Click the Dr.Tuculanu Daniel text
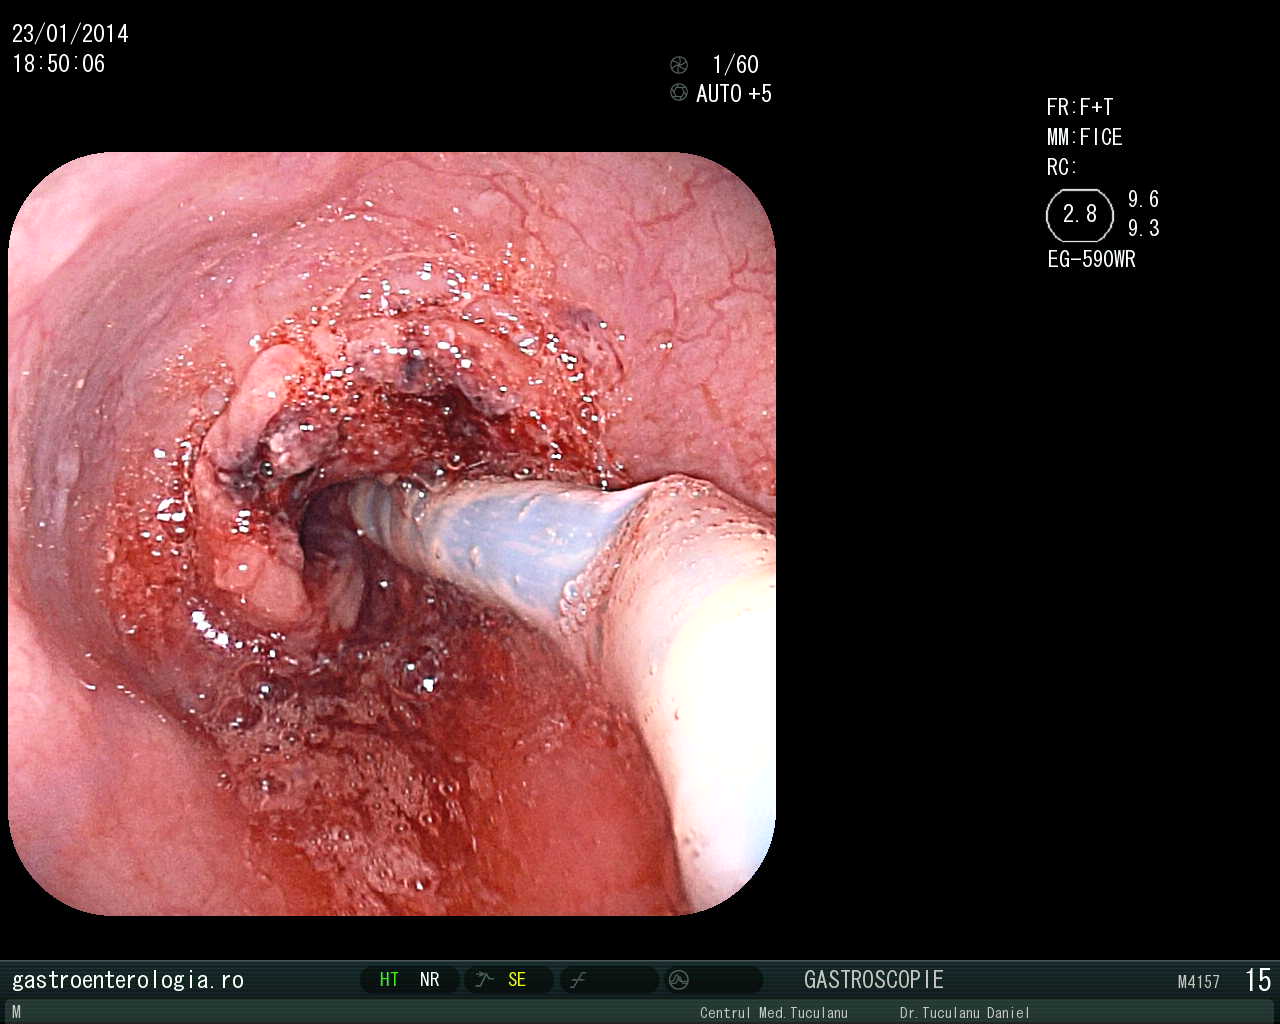 click(x=965, y=1013)
